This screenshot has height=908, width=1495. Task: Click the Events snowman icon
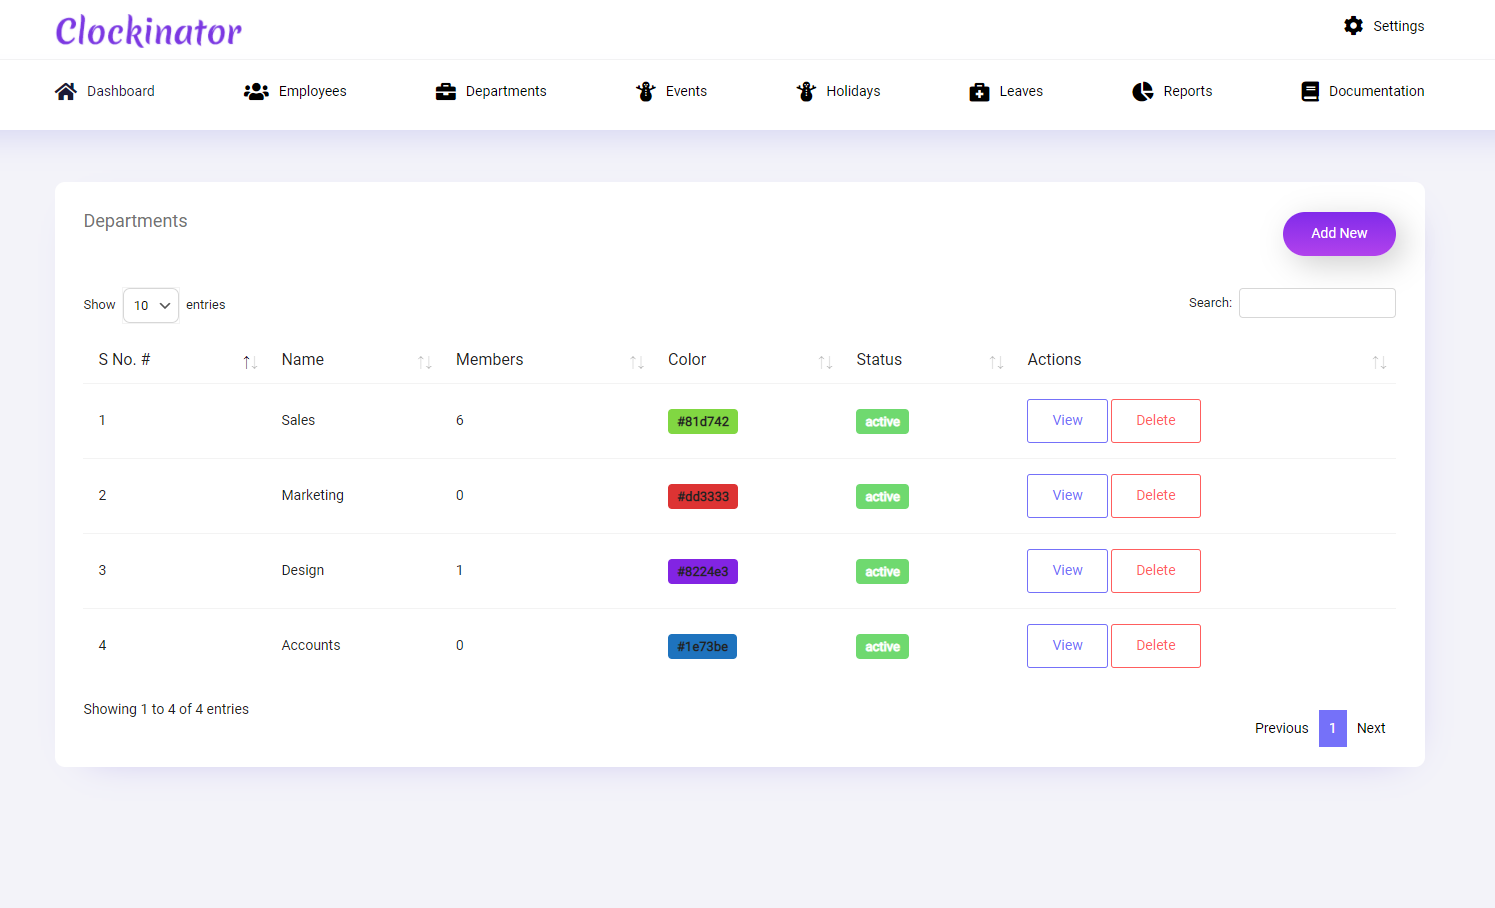(x=646, y=91)
